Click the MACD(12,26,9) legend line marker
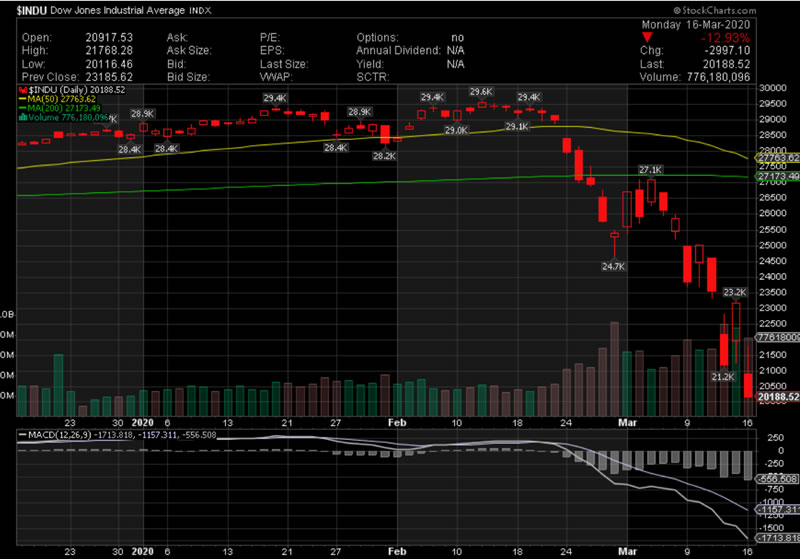The height and width of the screenshot is (559, 800). click(x=23, y=432)
